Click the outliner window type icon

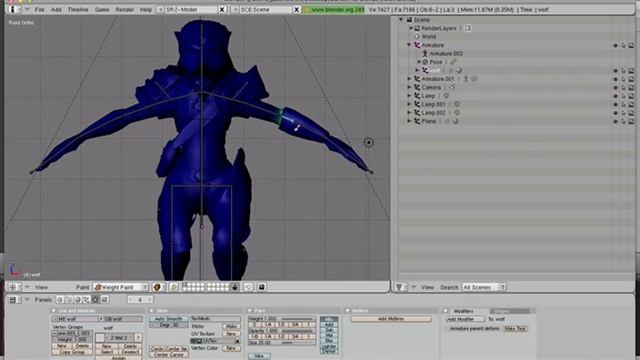coord(399,287)
